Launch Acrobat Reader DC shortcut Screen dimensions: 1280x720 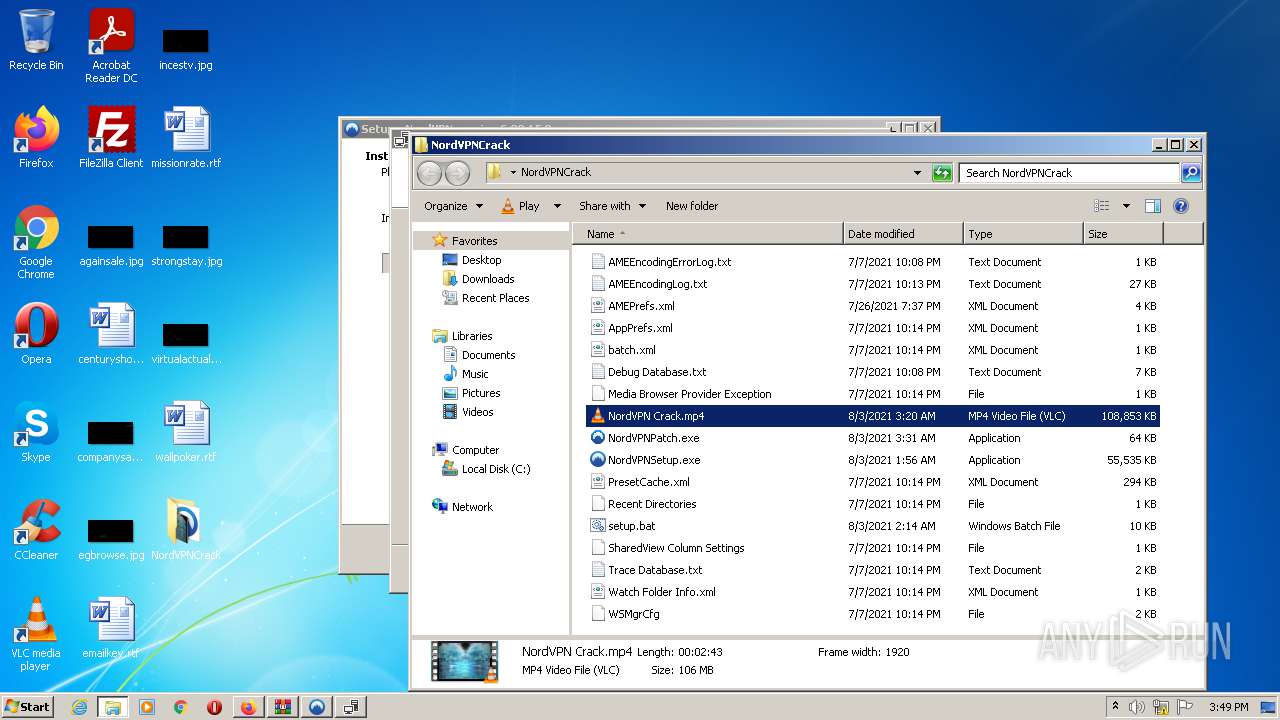pos(111,46)
